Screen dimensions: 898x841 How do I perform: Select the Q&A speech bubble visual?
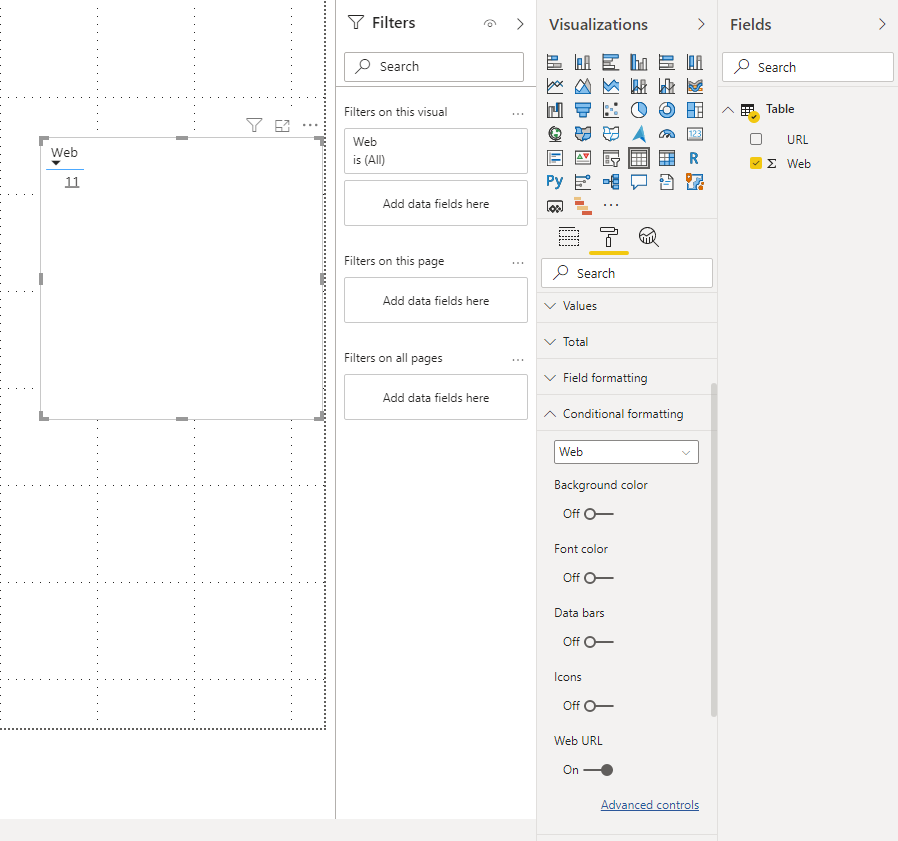639,182
